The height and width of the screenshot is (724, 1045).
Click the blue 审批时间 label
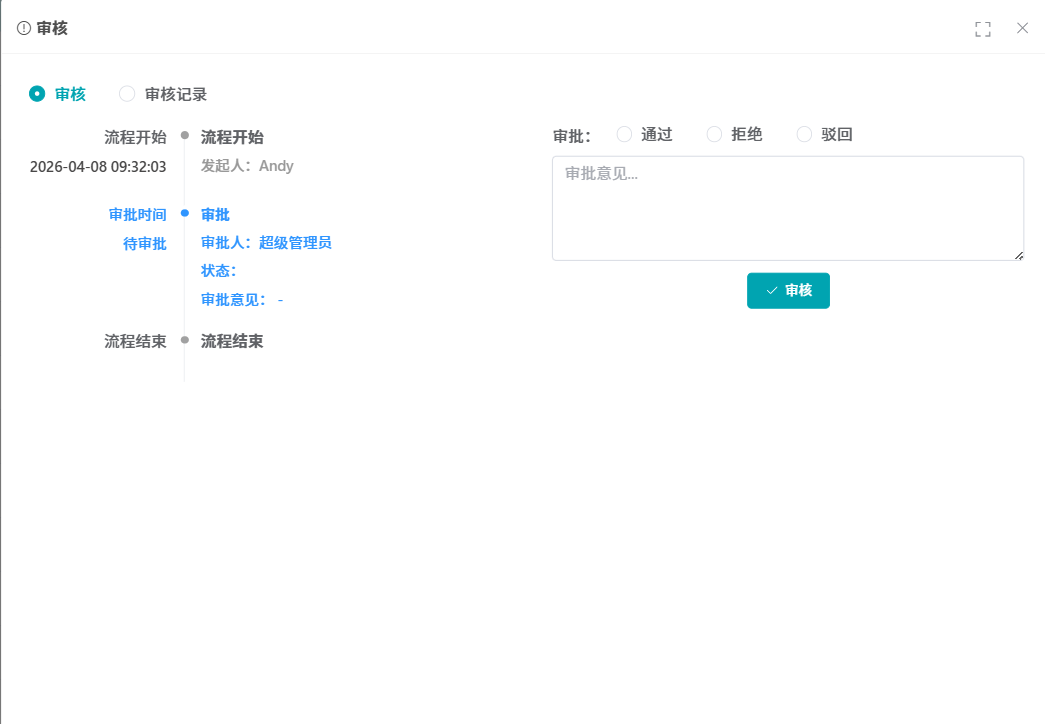pos(138,215)
